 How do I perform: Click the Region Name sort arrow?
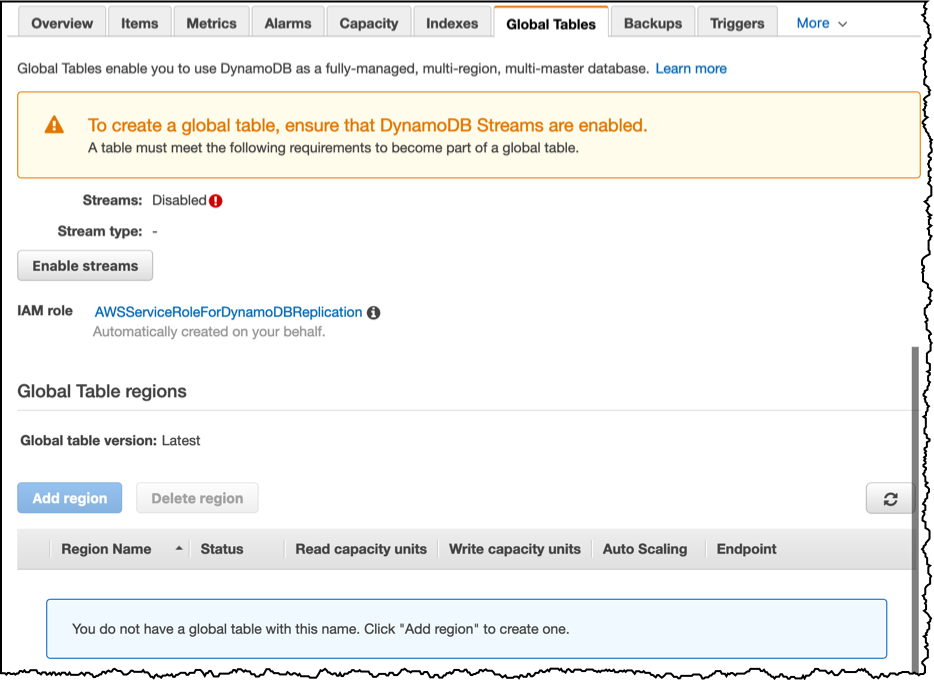[179, 548]
